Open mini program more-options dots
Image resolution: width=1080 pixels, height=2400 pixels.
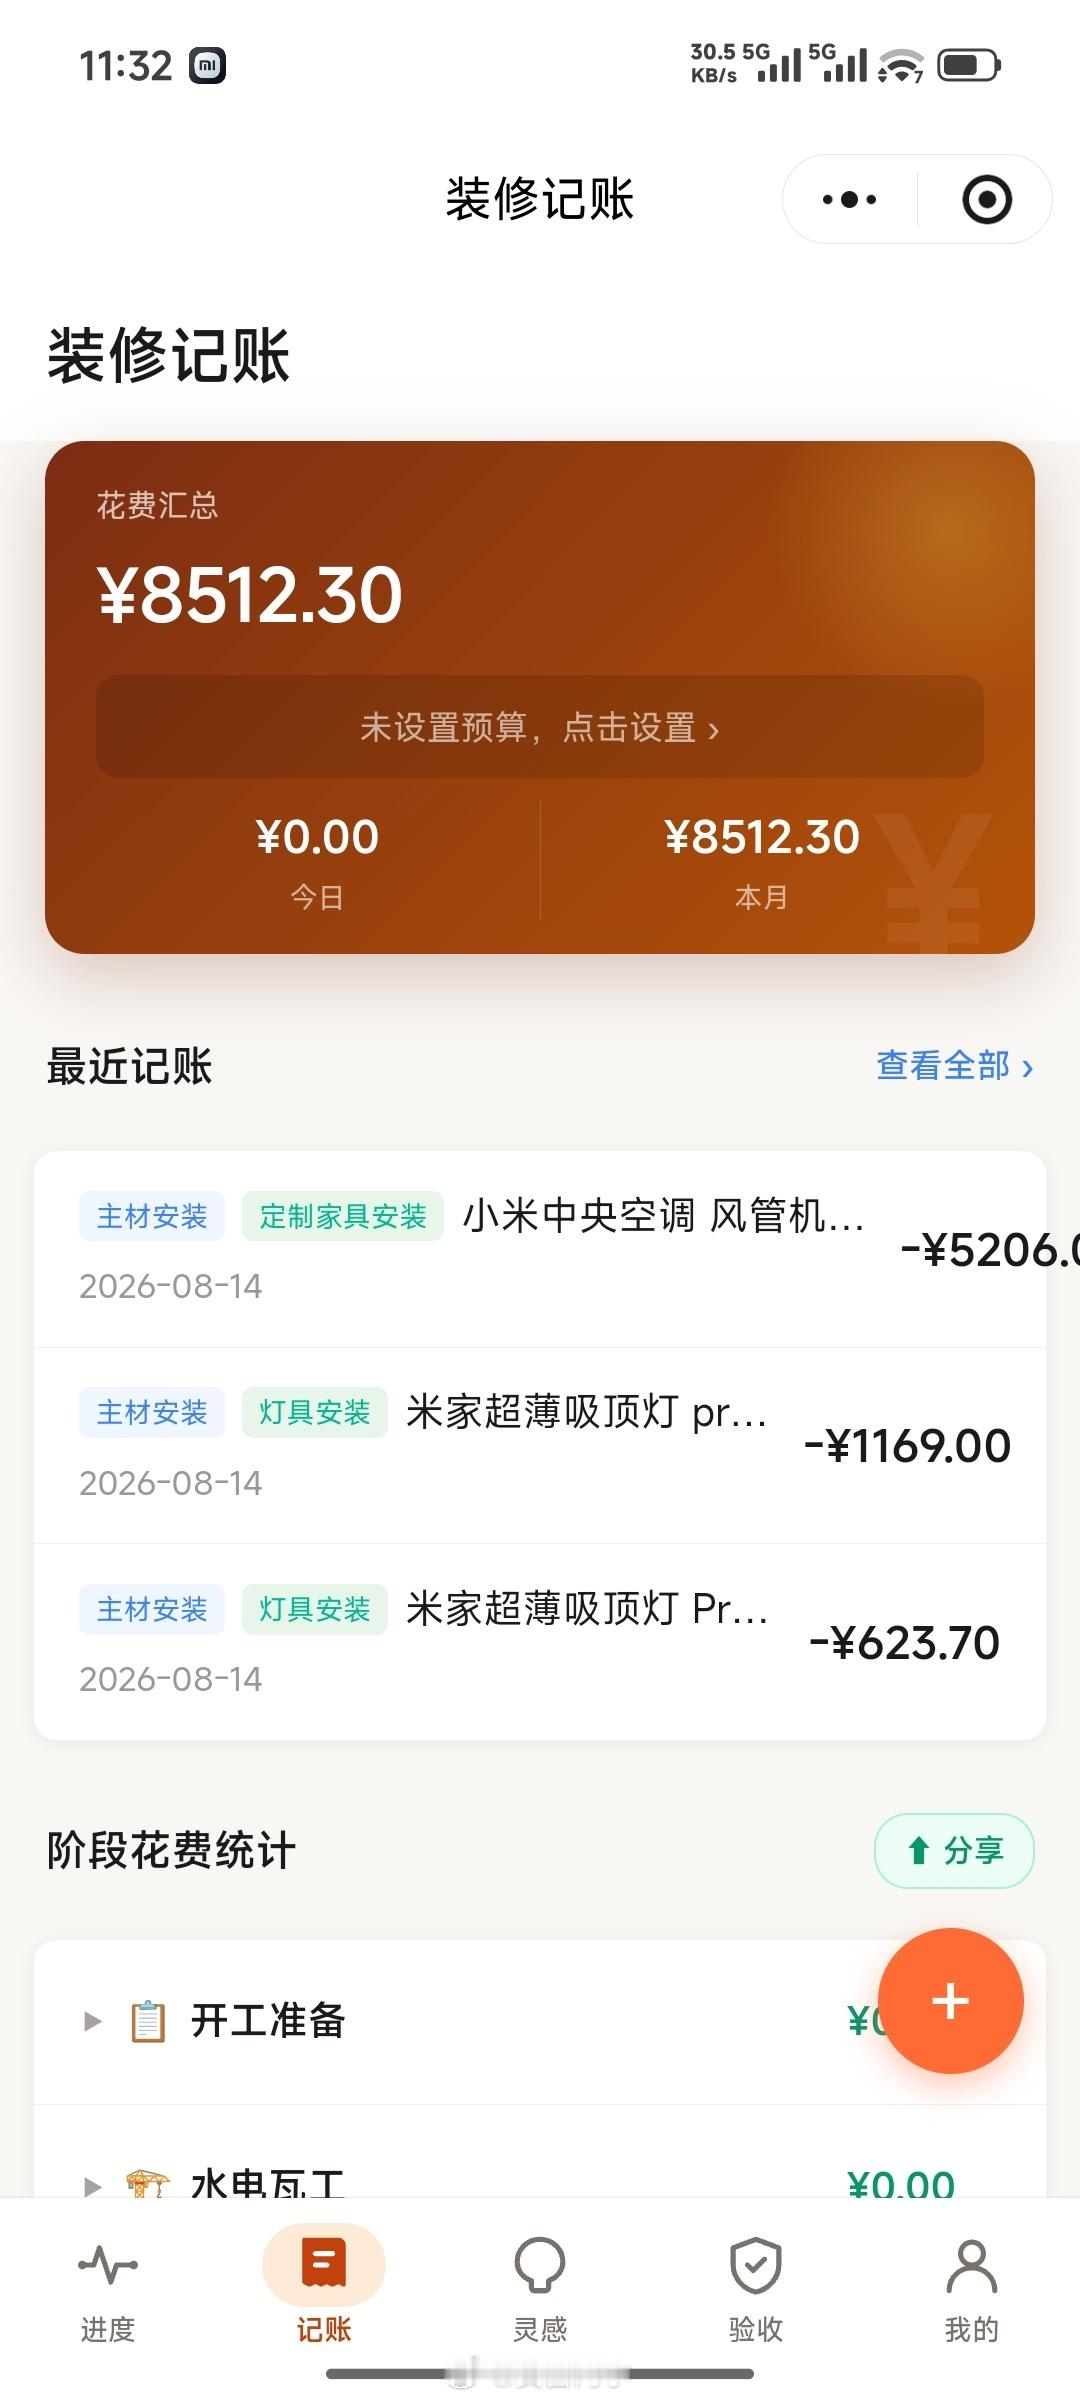tap(849, 199)
